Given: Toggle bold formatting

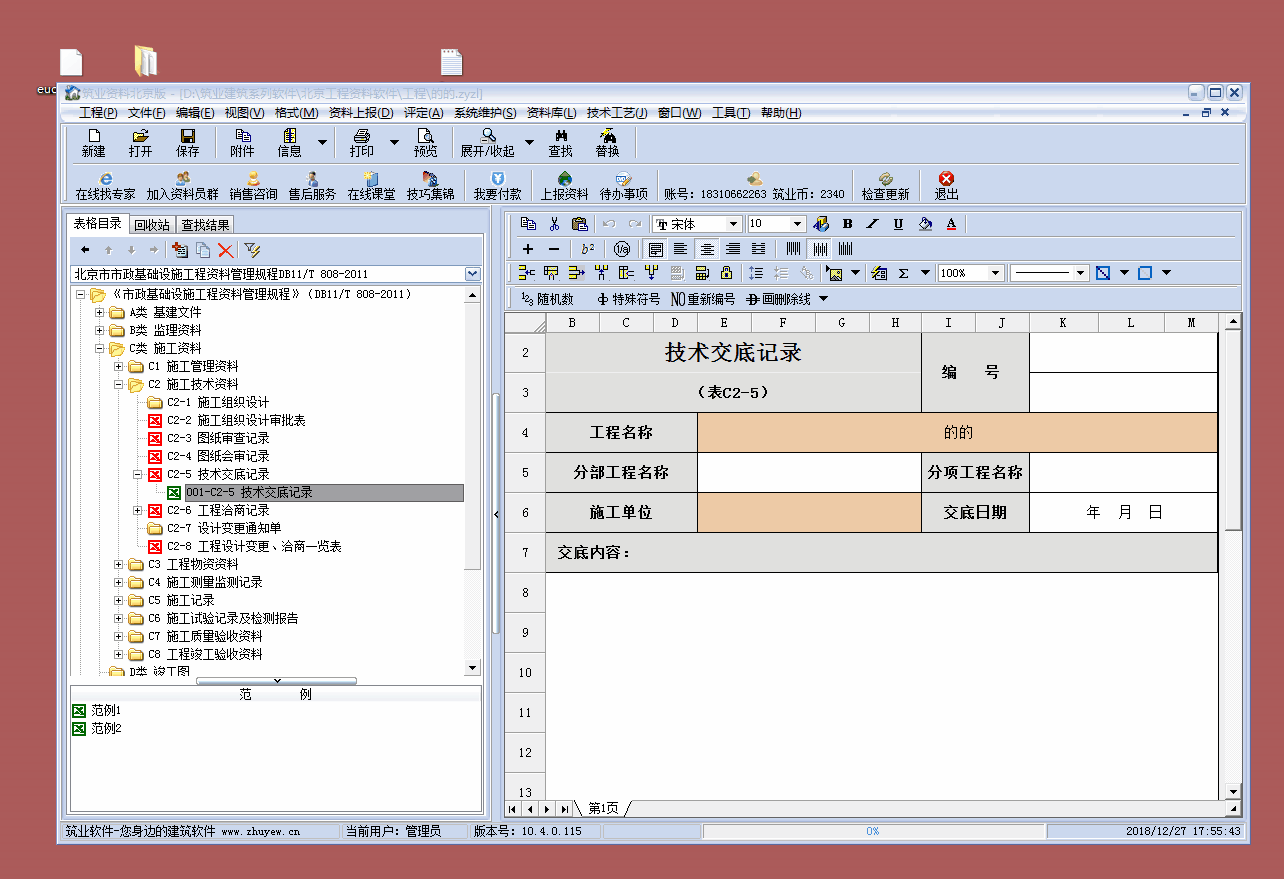Looking at the screenshot, I should (x=847, y=224).
